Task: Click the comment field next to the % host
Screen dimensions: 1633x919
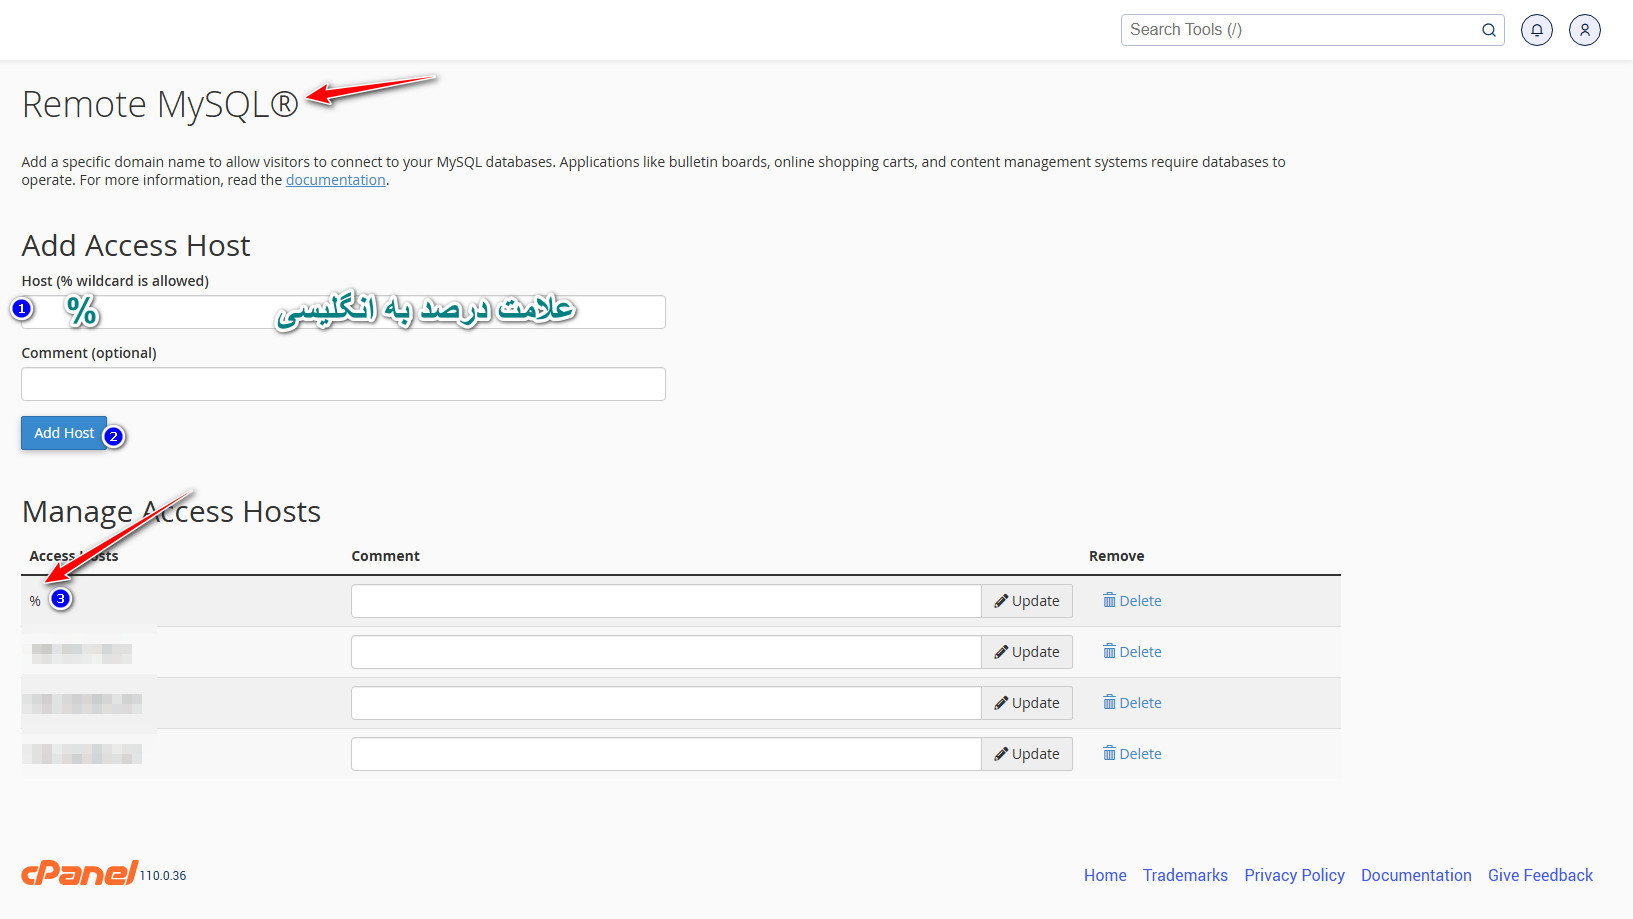Action: [x=665, y=600]
